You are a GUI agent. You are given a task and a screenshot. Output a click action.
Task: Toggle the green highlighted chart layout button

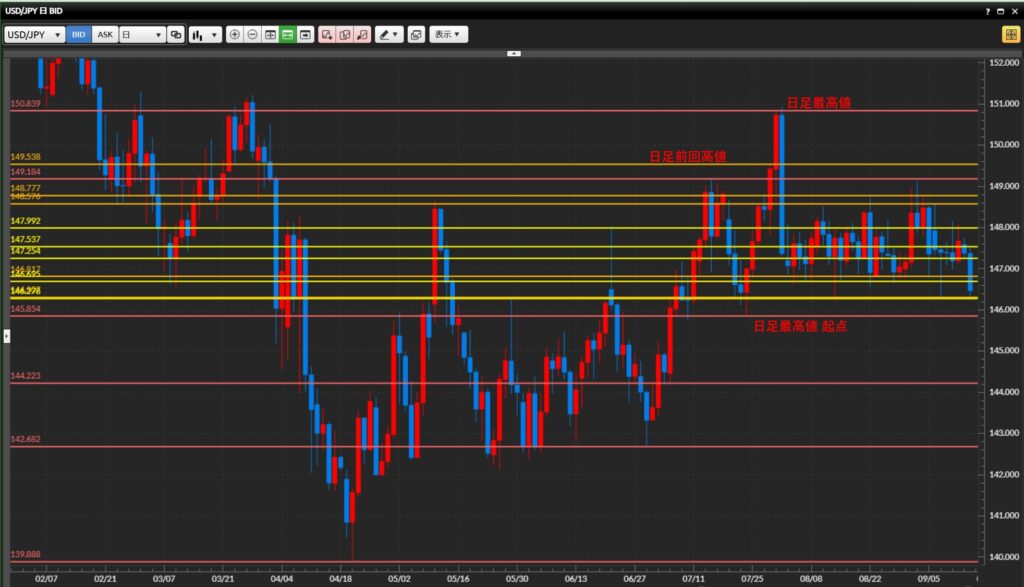[288, 35]
